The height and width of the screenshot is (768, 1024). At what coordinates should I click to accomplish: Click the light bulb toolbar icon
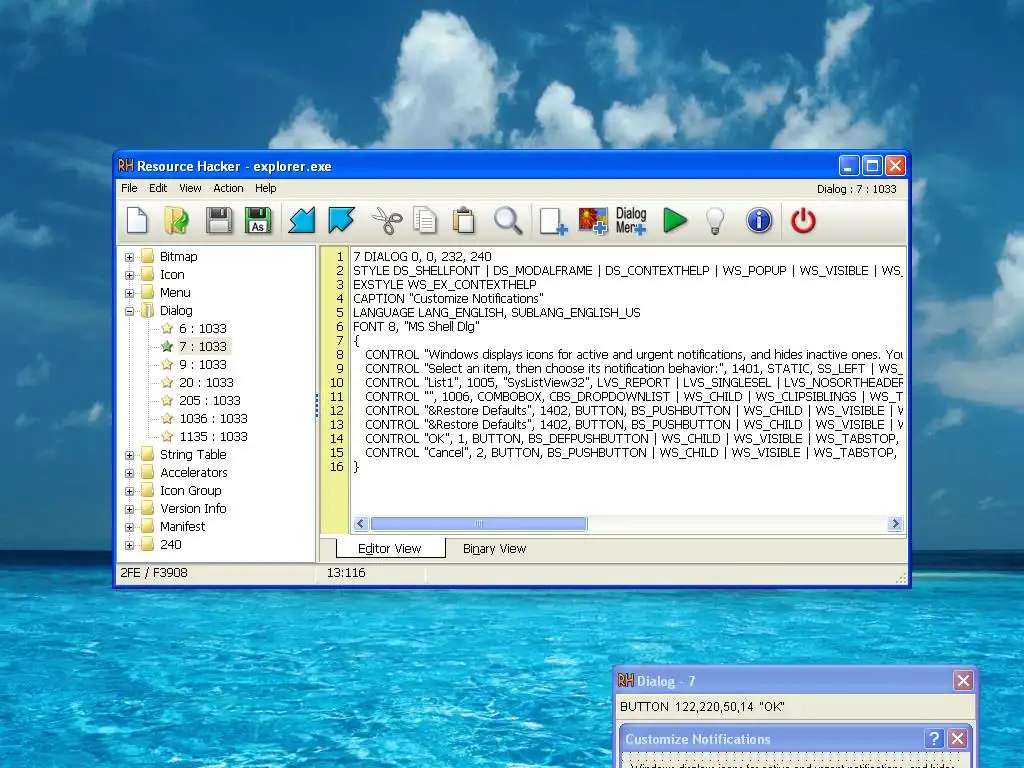(715, 221)
